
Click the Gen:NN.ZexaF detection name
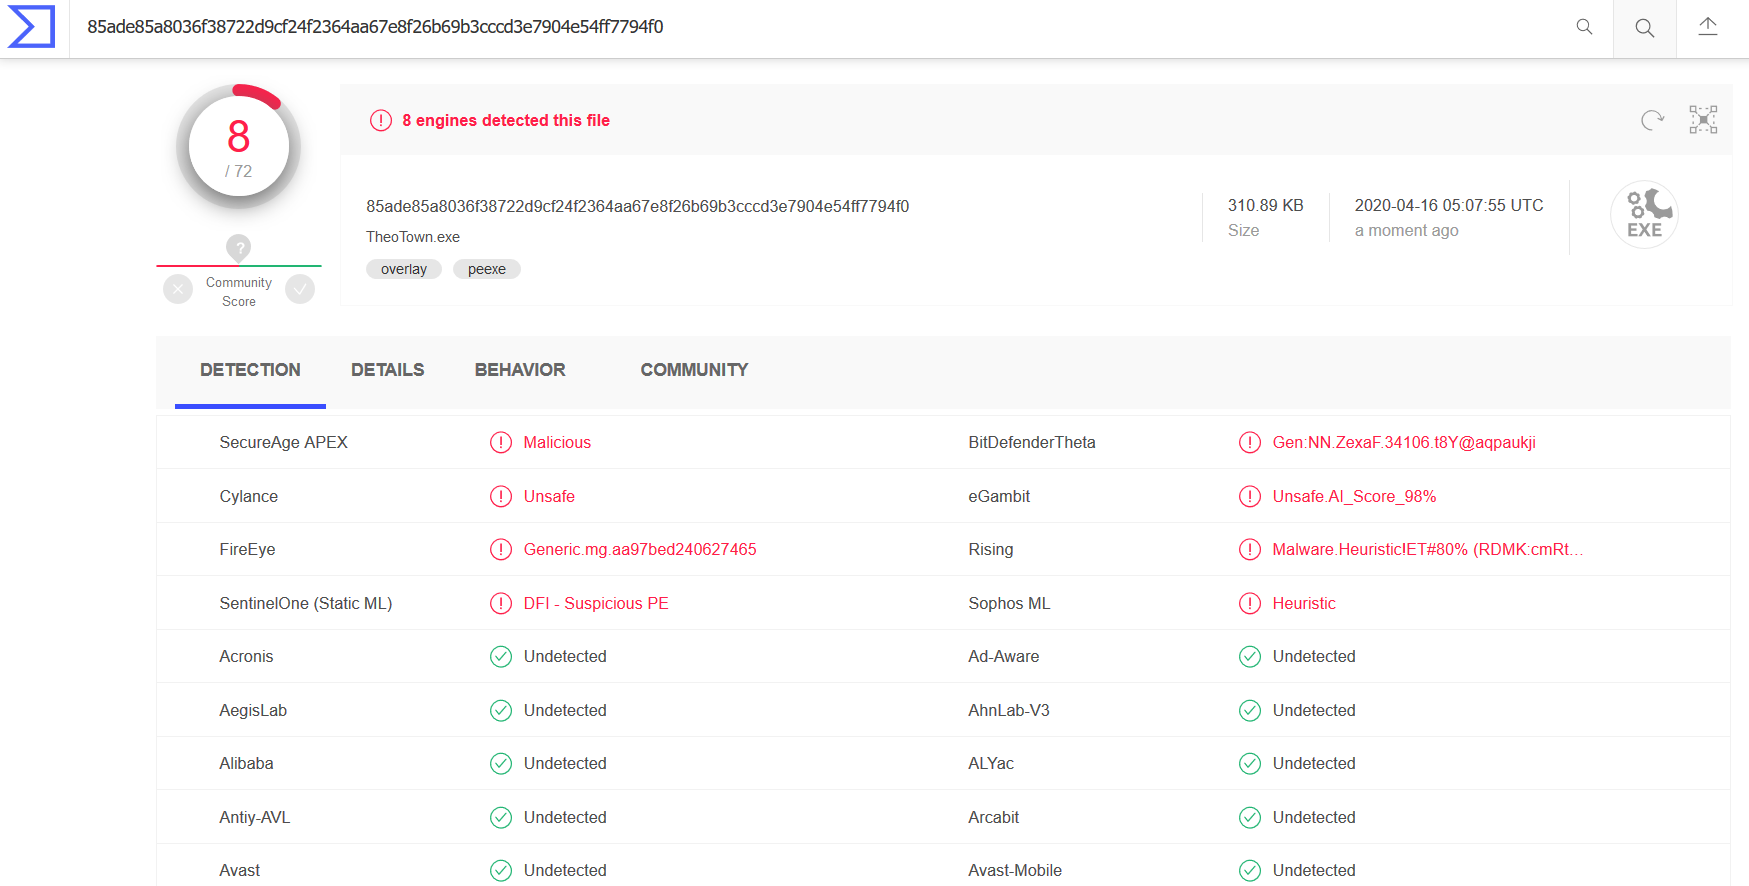[x=1404, y=442]
